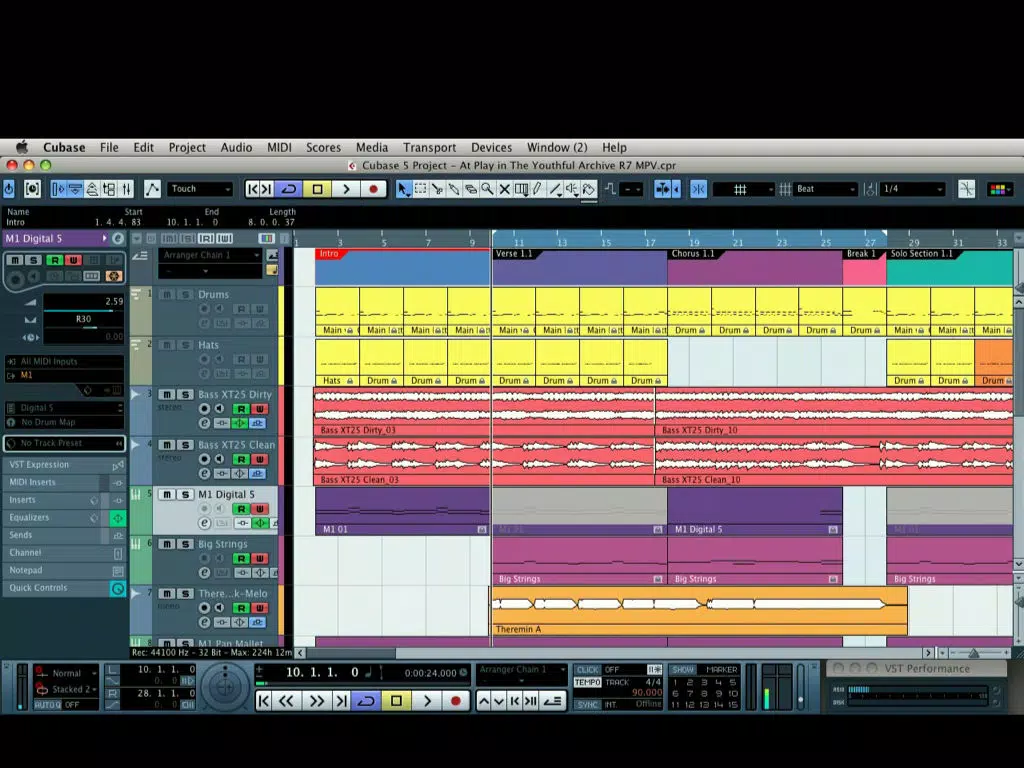Image resolution: width=1024 pixels, height=768 pixels.
Task: Open the Transport menu
Action: 429,148
